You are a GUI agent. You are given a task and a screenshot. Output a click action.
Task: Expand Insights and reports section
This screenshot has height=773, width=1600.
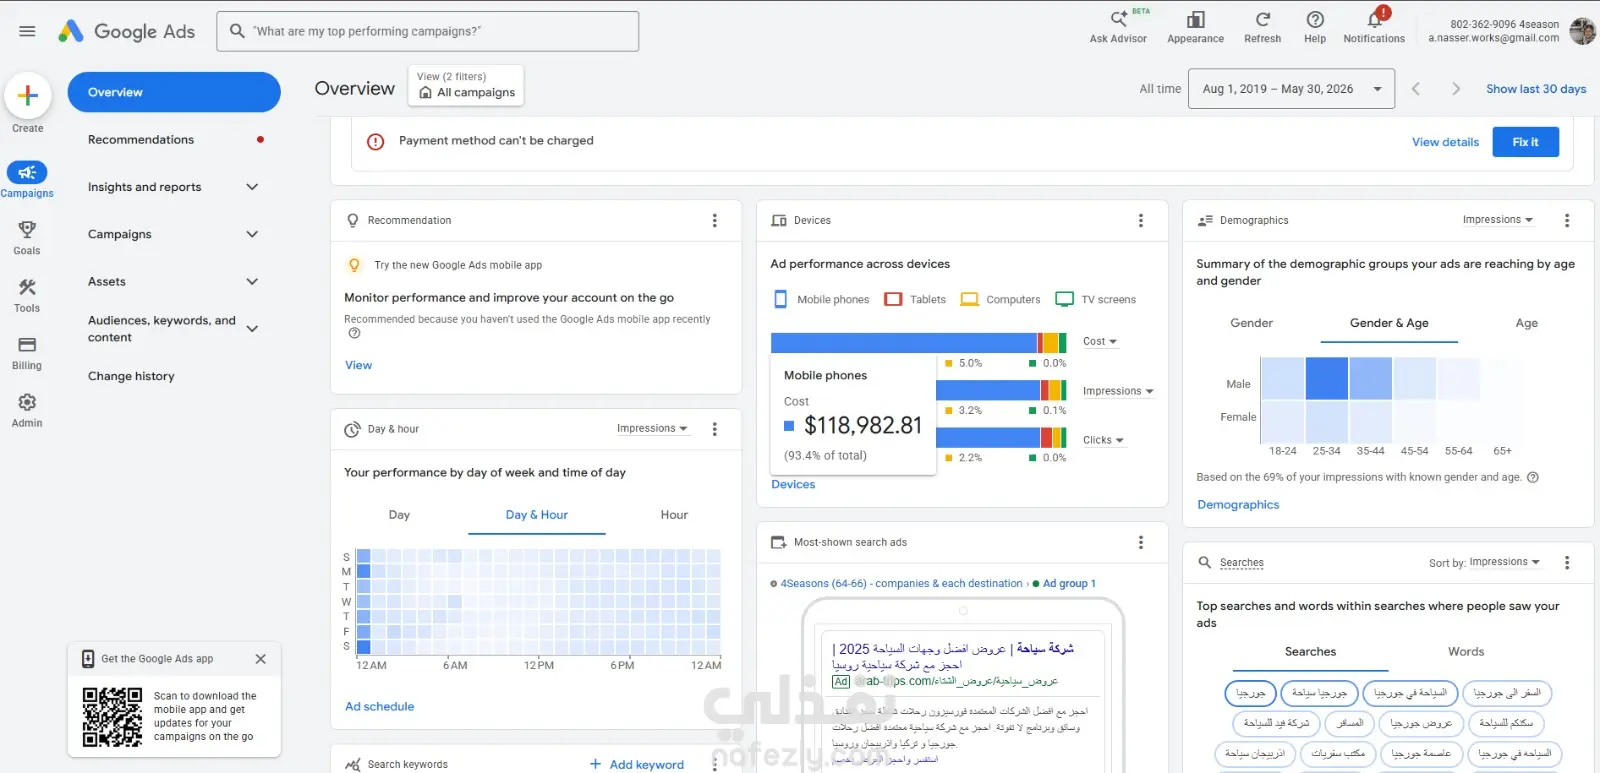click(252, 187)
